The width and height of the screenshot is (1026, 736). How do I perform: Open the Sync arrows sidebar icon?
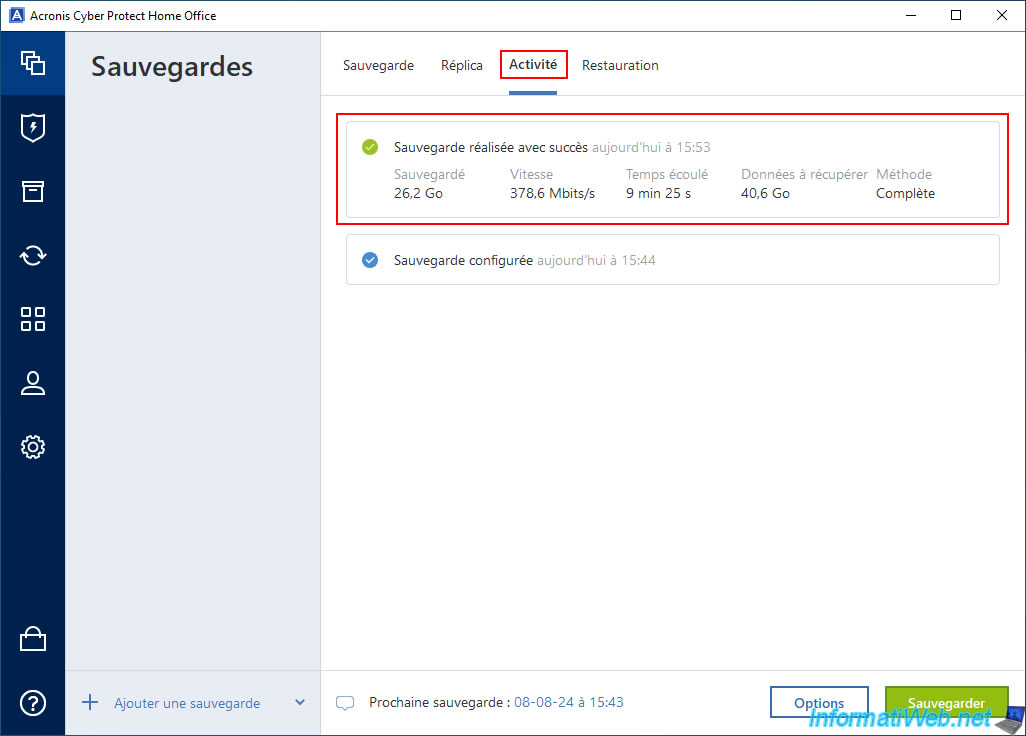33,255
